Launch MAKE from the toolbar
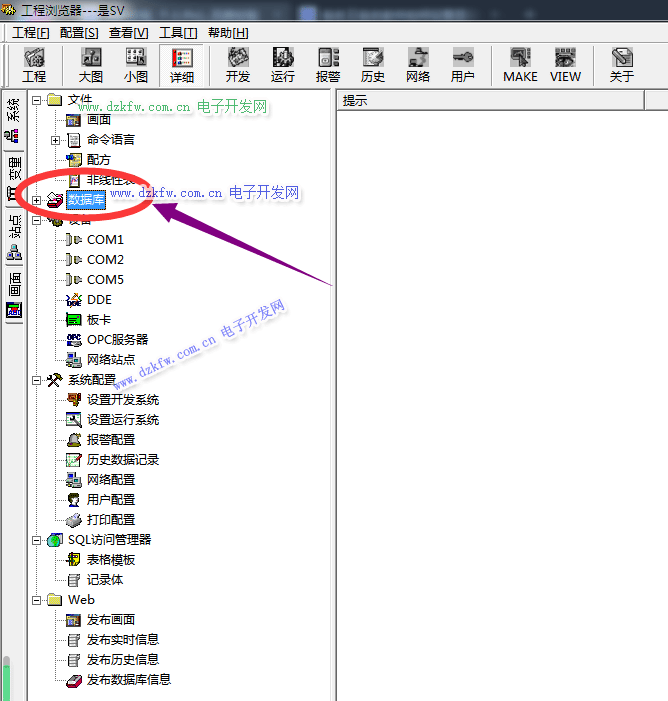The image size is (668, 701). pyautogui.click(x=520, y=65)
